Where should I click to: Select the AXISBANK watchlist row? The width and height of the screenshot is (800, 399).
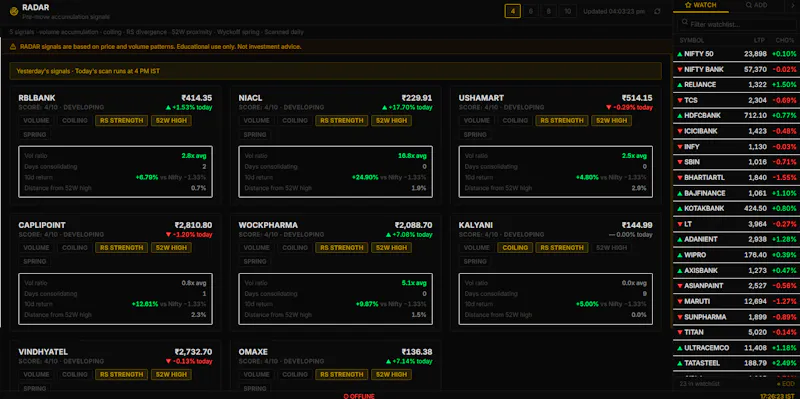pyautogui.click(x=737, y=270)
